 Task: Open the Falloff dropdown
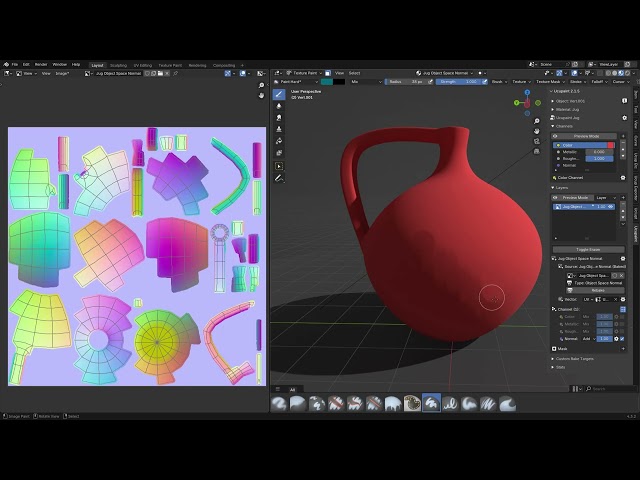coord(599,82)
